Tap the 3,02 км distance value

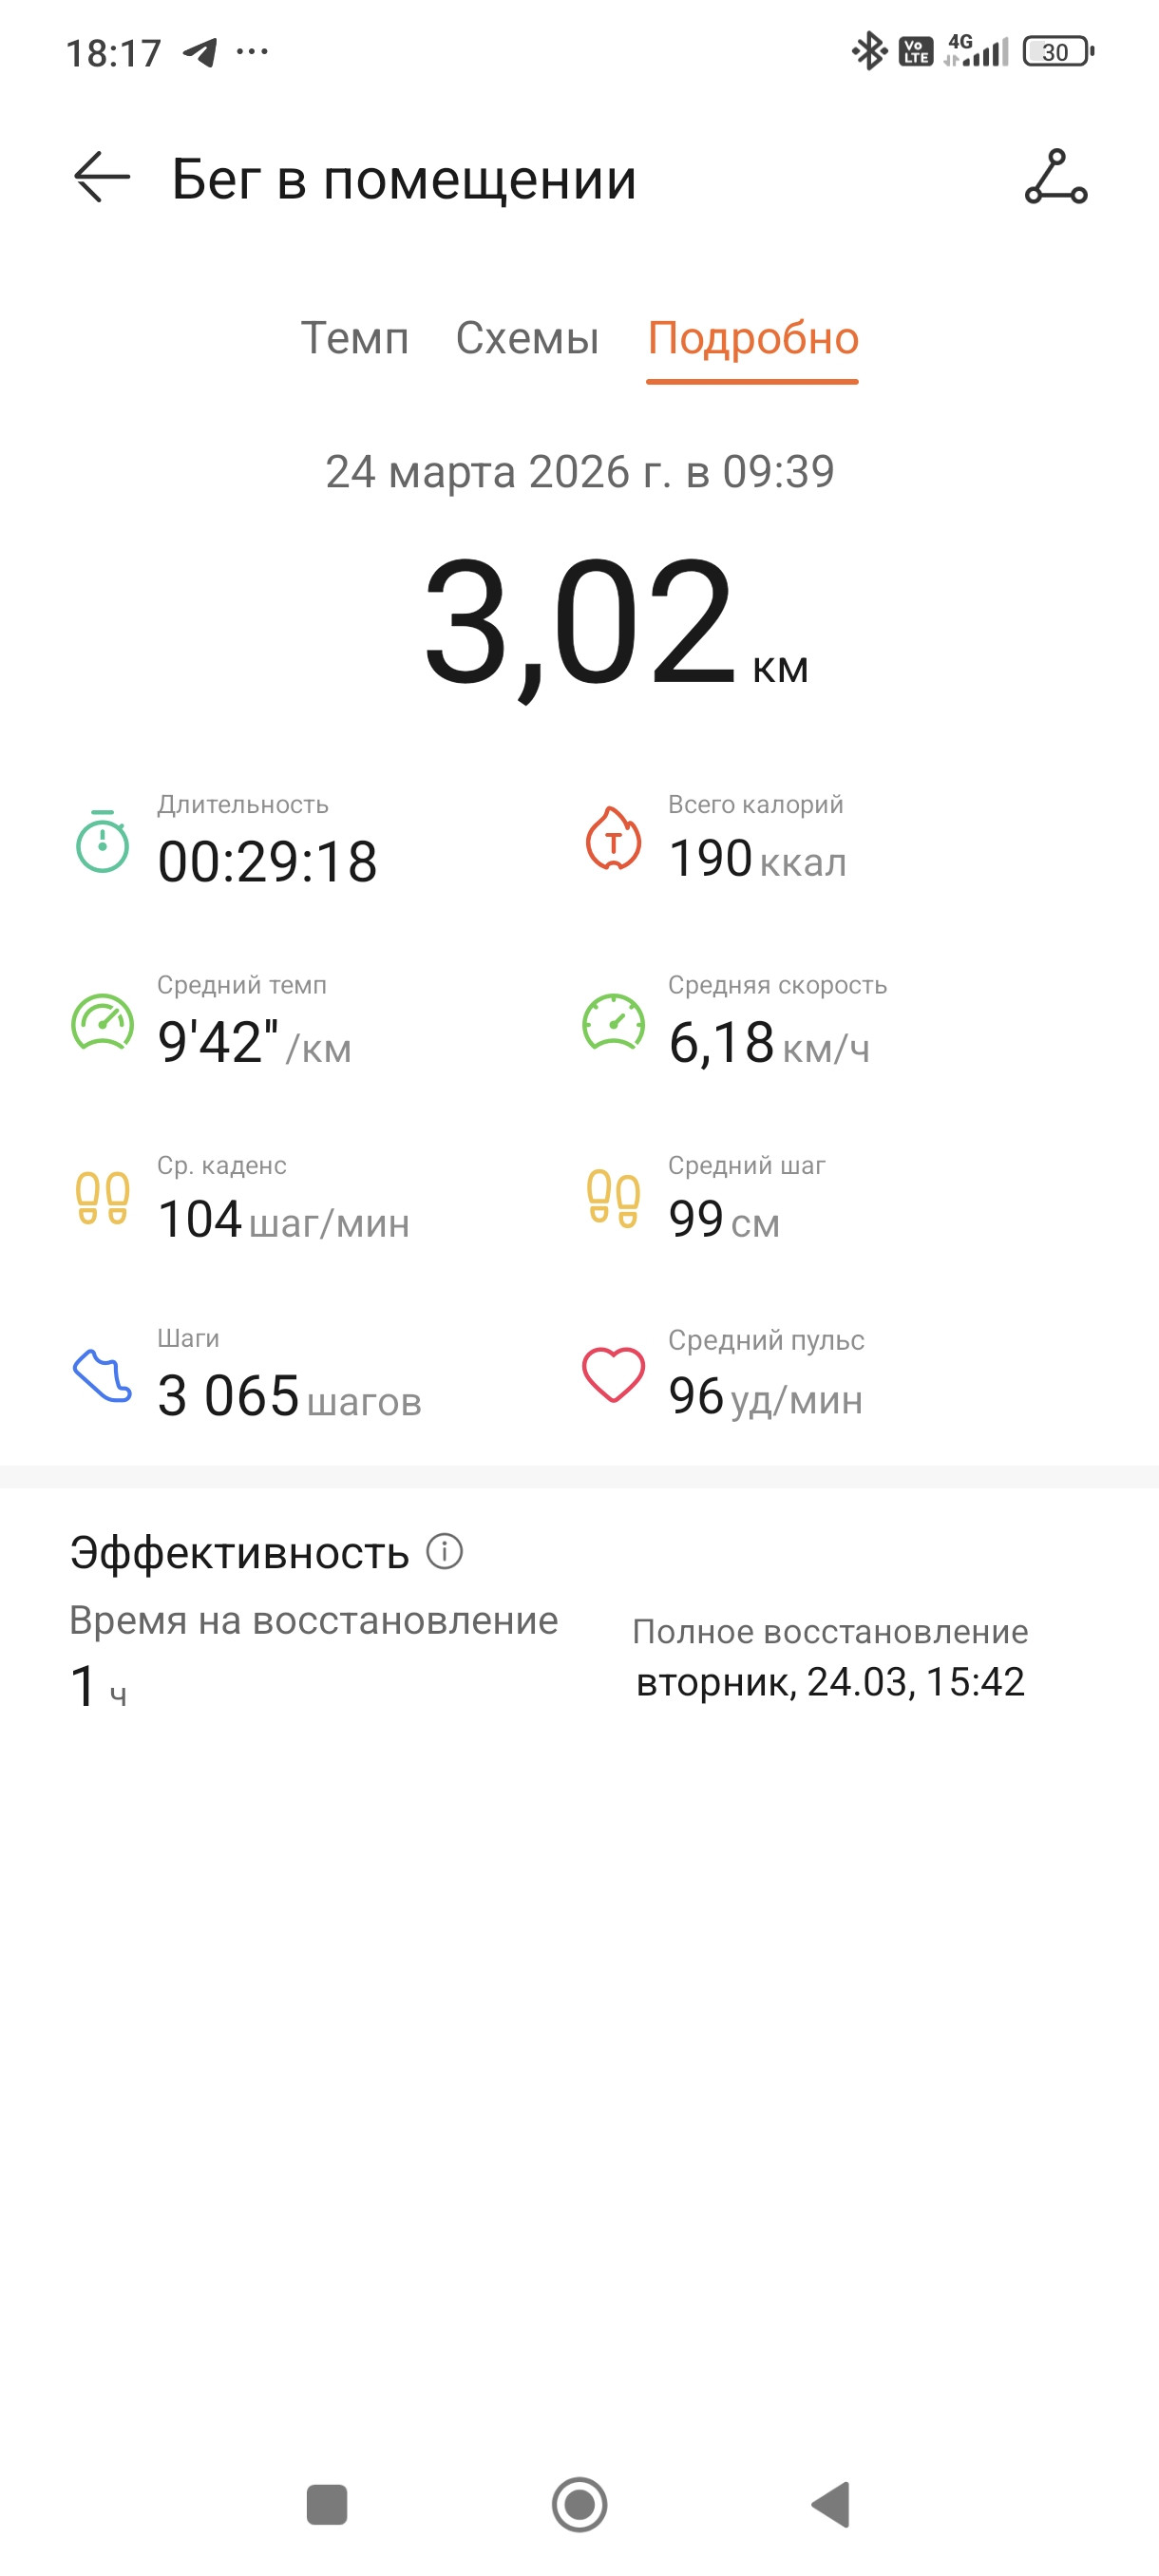pos(615,622)
